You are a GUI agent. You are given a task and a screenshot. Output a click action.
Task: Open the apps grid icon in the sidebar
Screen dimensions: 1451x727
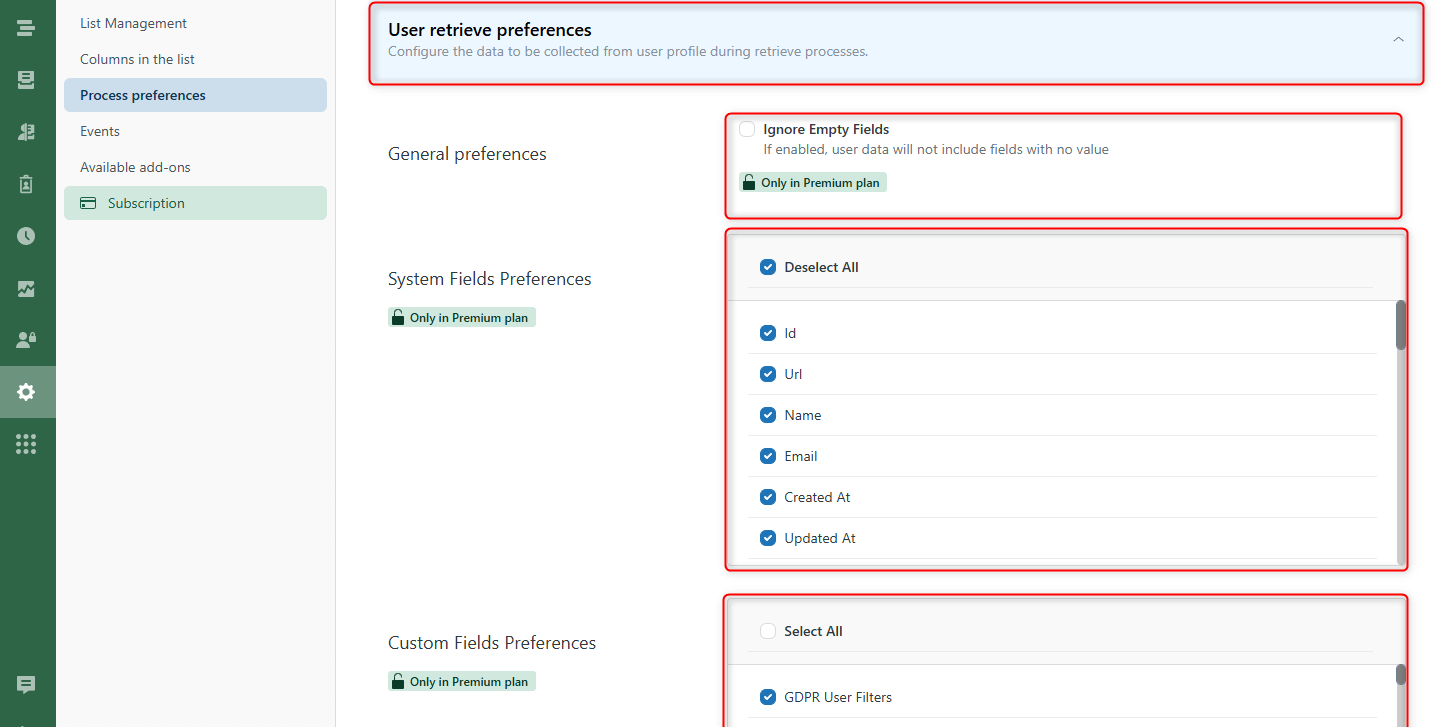pos(26,444)
